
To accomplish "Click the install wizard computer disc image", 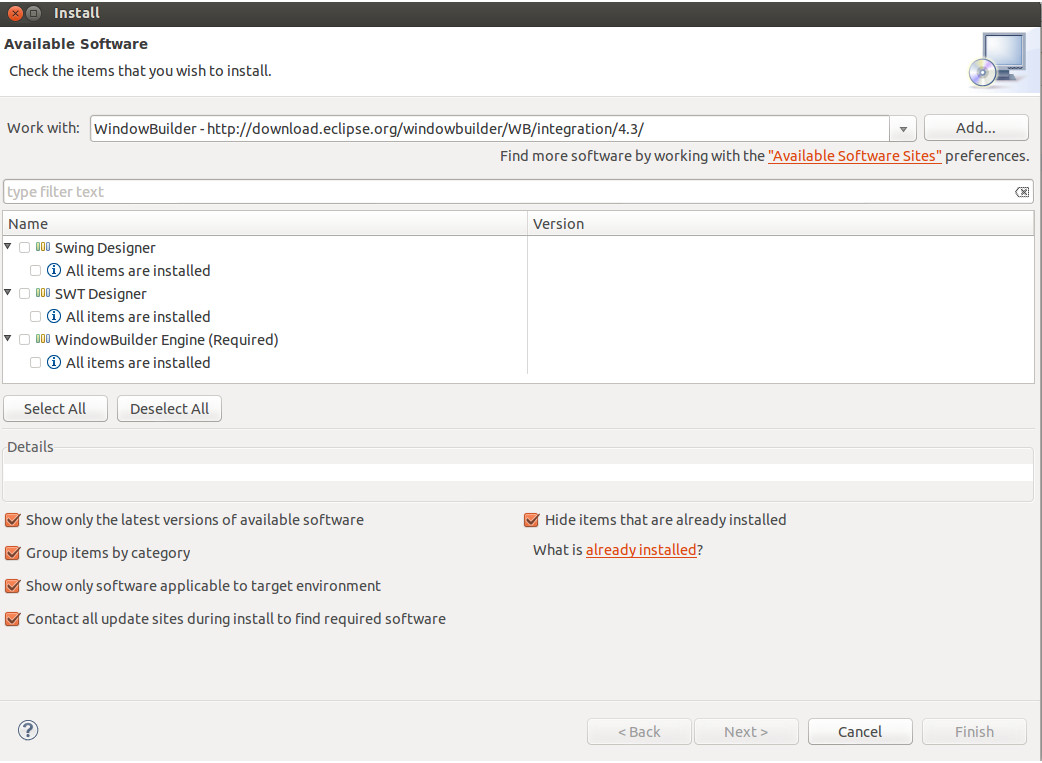I will (999, 61).
